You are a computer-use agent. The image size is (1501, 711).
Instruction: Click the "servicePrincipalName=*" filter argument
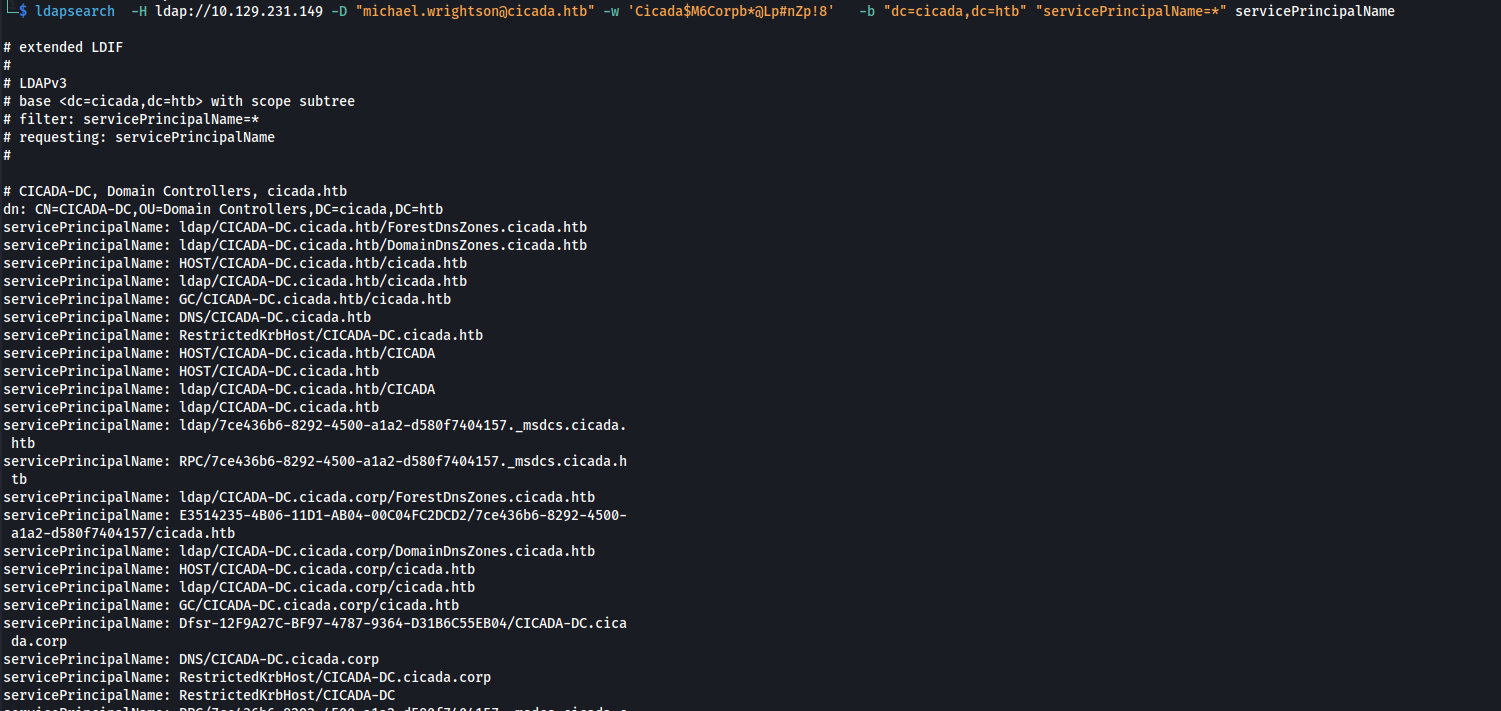1131,11
